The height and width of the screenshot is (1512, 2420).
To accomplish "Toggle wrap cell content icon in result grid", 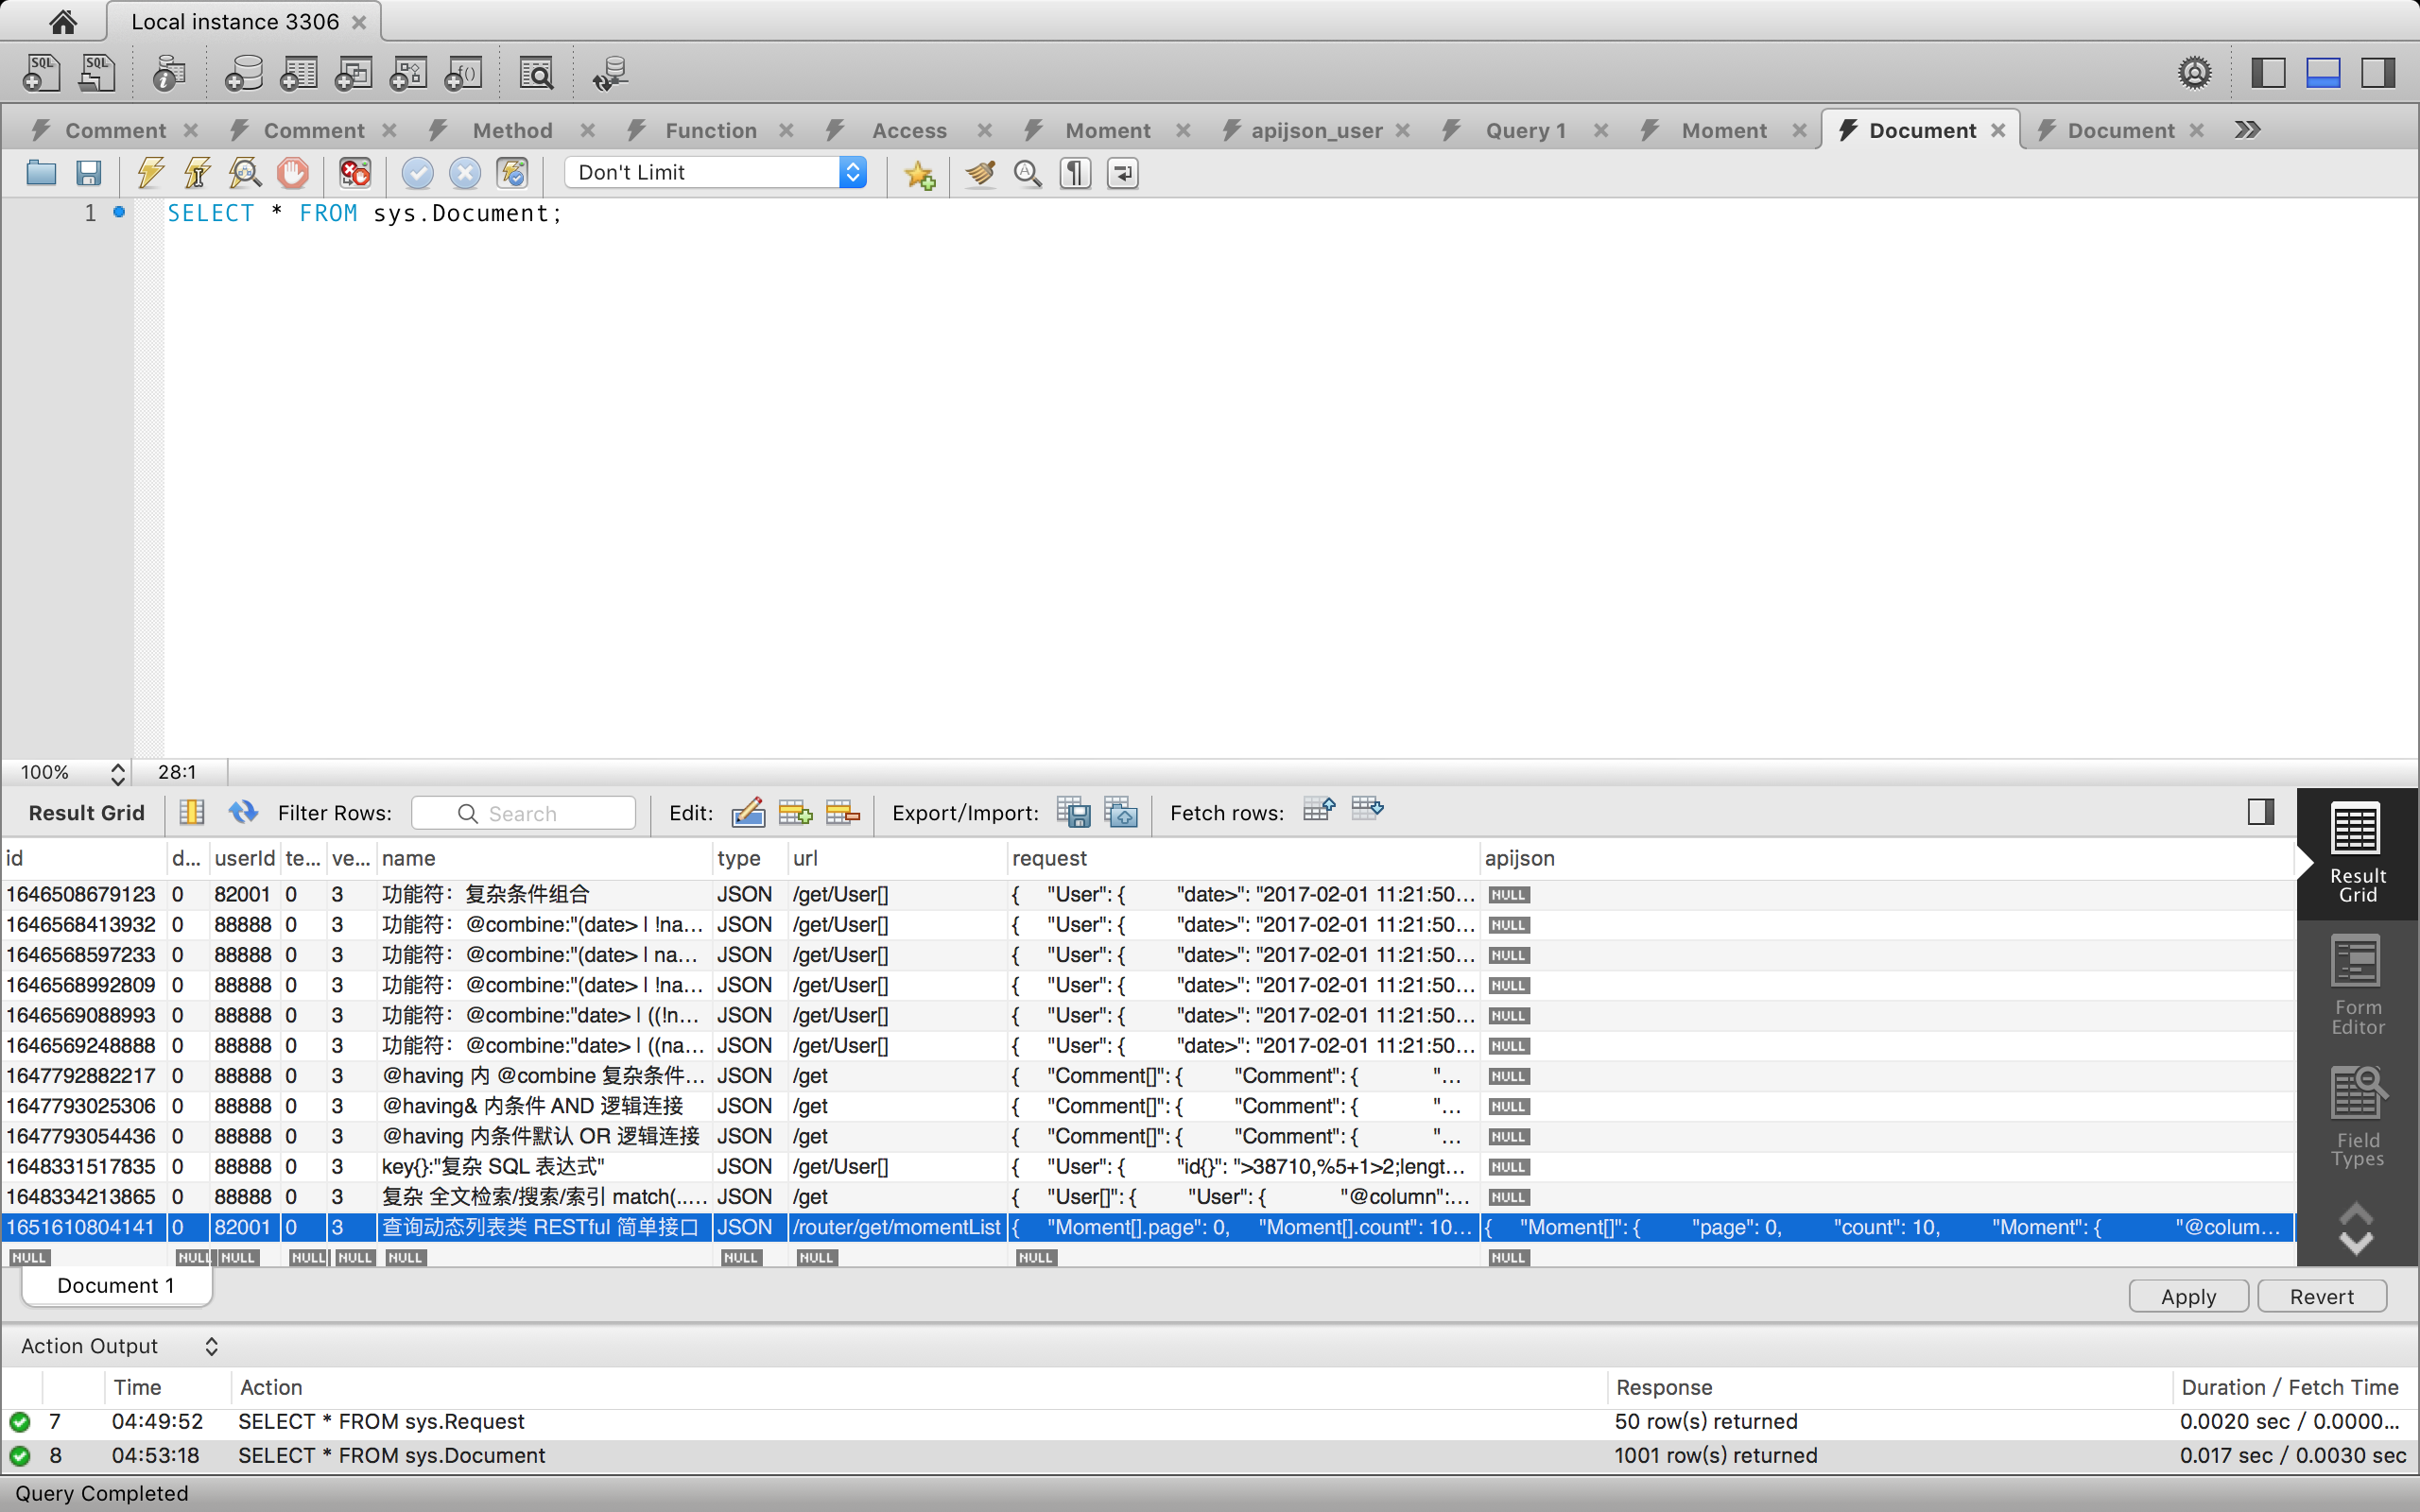I will [x=192, y=812].
